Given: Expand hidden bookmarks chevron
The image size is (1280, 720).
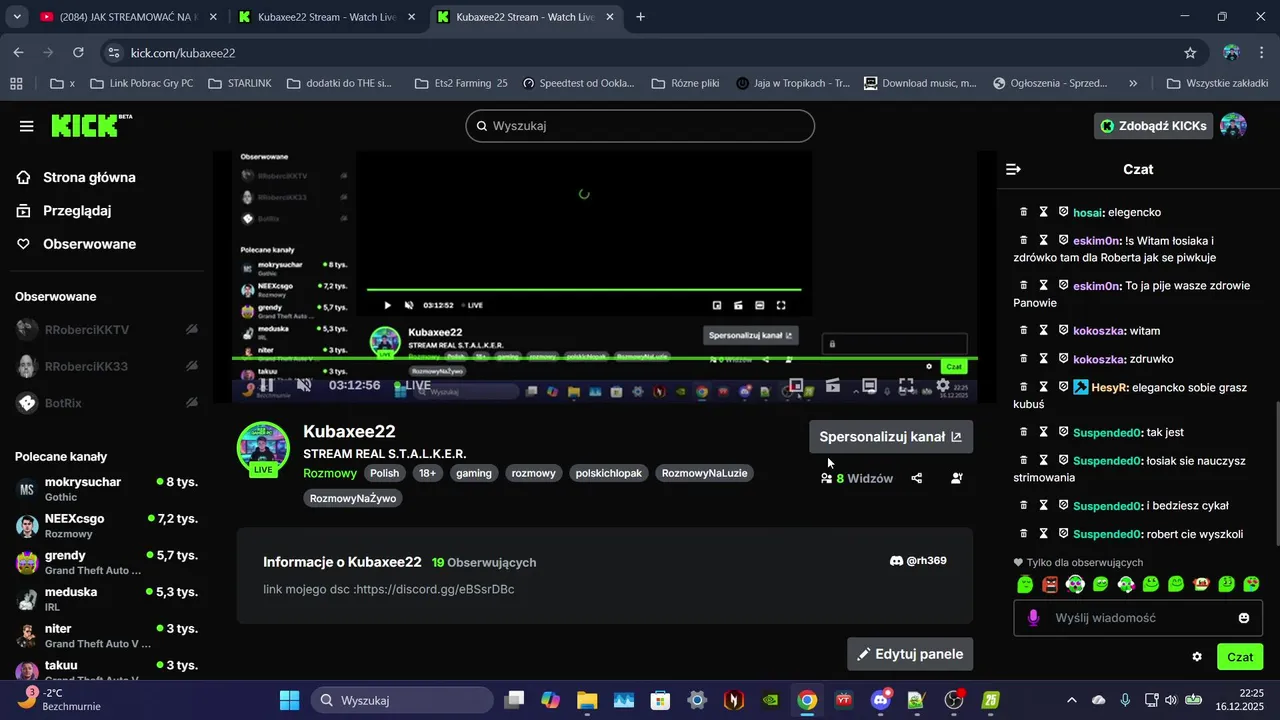Looking at the screenshot, I should (x=1133, y=83).
